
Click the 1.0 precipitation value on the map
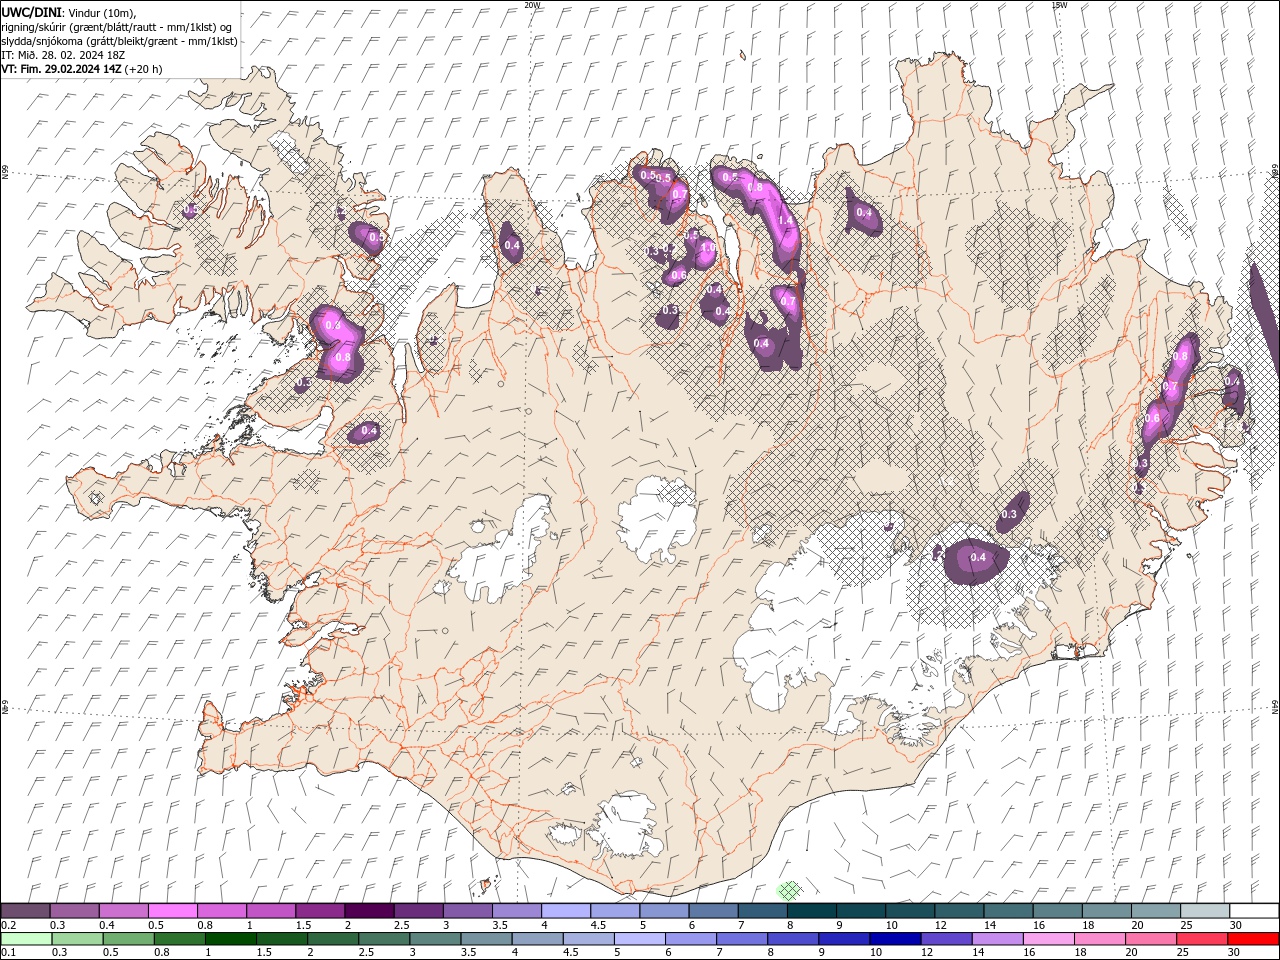(707, 248)
